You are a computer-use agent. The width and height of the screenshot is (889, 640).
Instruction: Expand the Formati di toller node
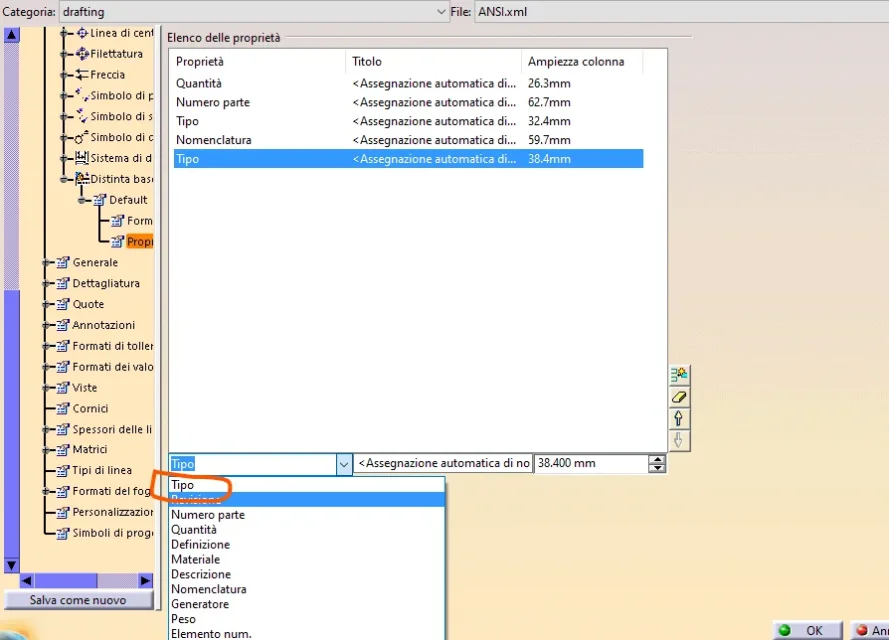click(46, 346)
